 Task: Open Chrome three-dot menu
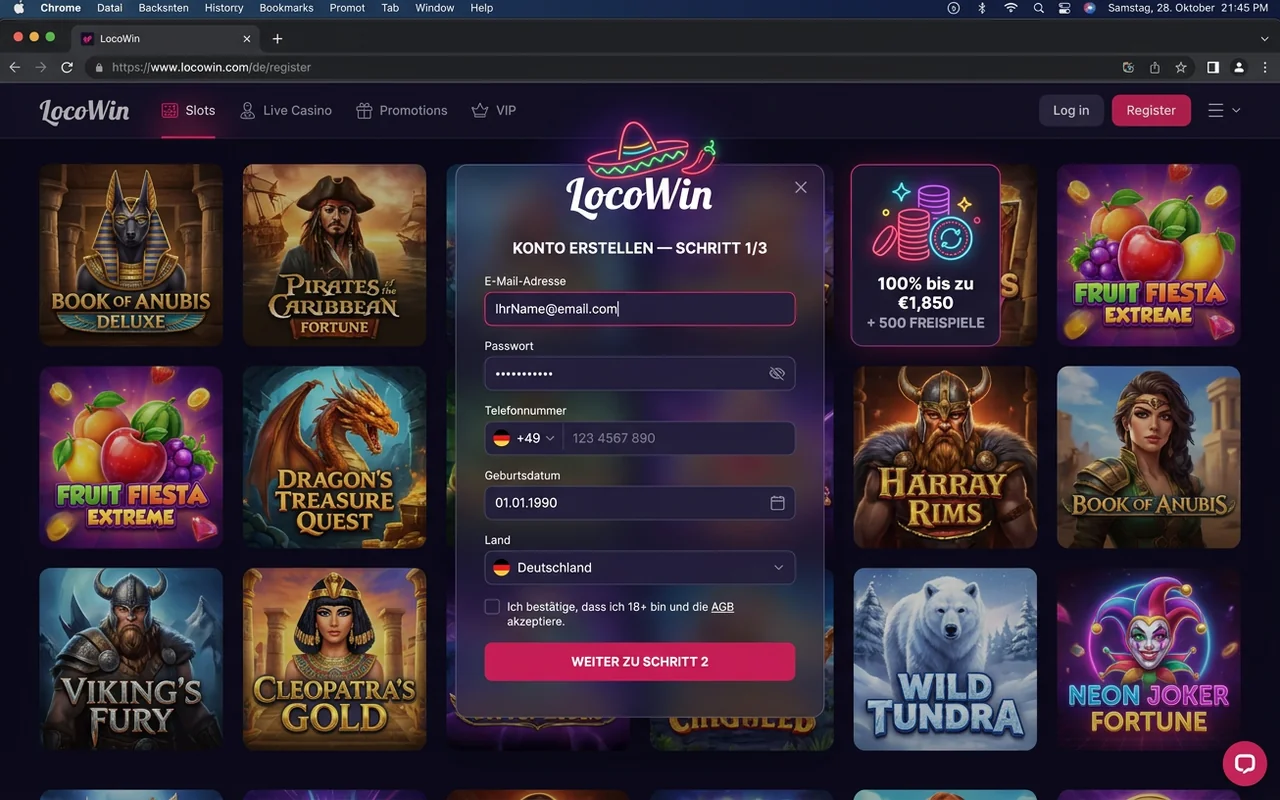point(1265,67)
